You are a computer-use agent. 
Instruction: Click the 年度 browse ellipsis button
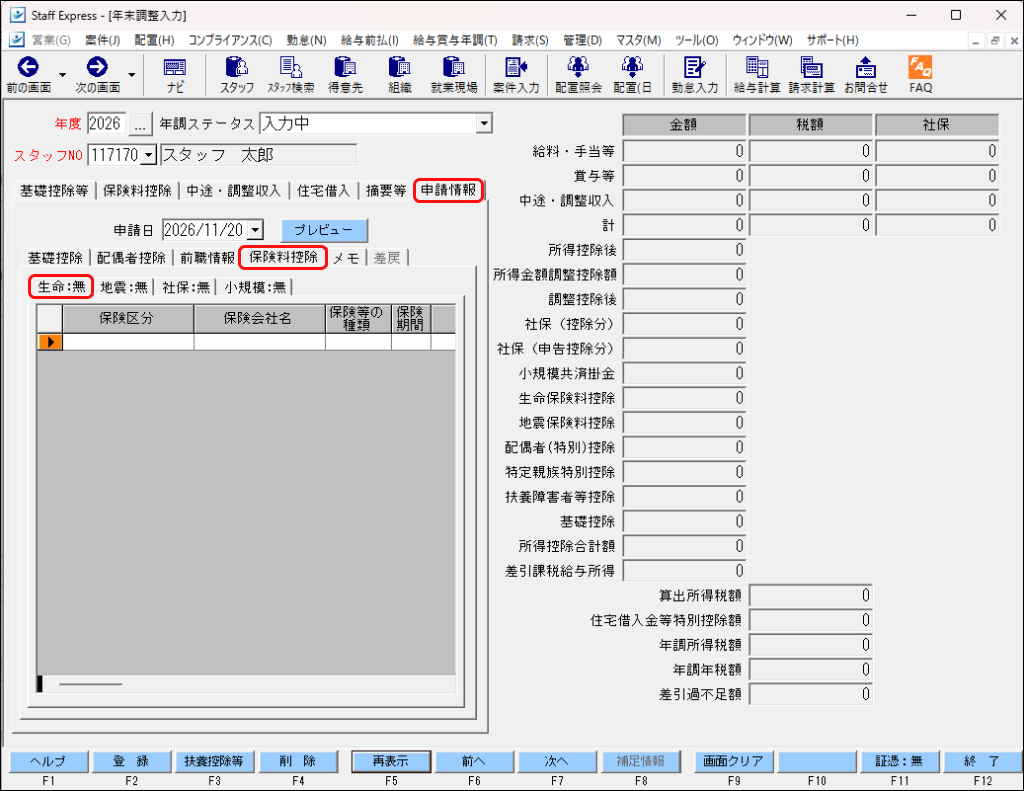pos(140,123)
